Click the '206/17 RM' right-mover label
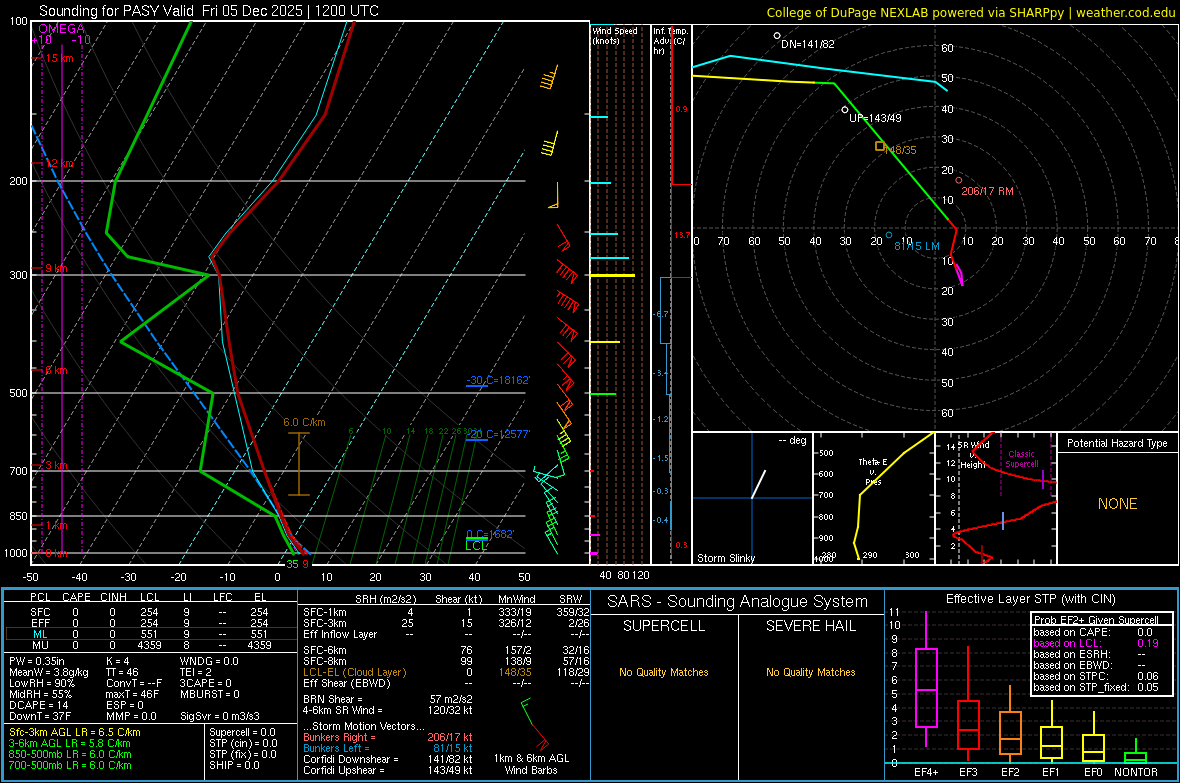The height and width of the screenshot is (783, 1180). (987, 191)
